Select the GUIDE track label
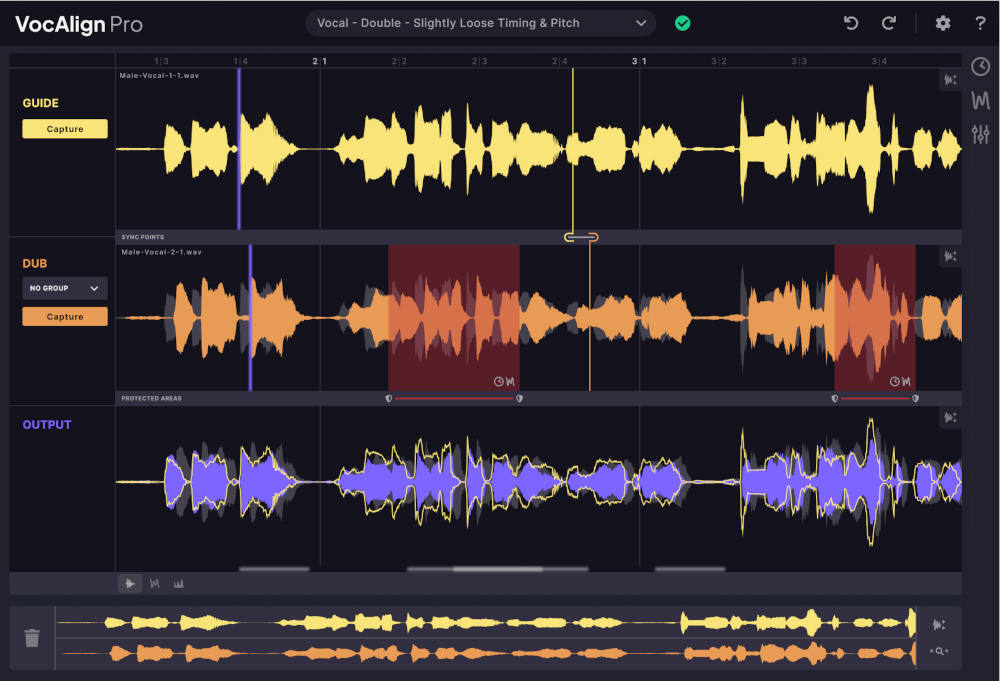 coord(41,103)
